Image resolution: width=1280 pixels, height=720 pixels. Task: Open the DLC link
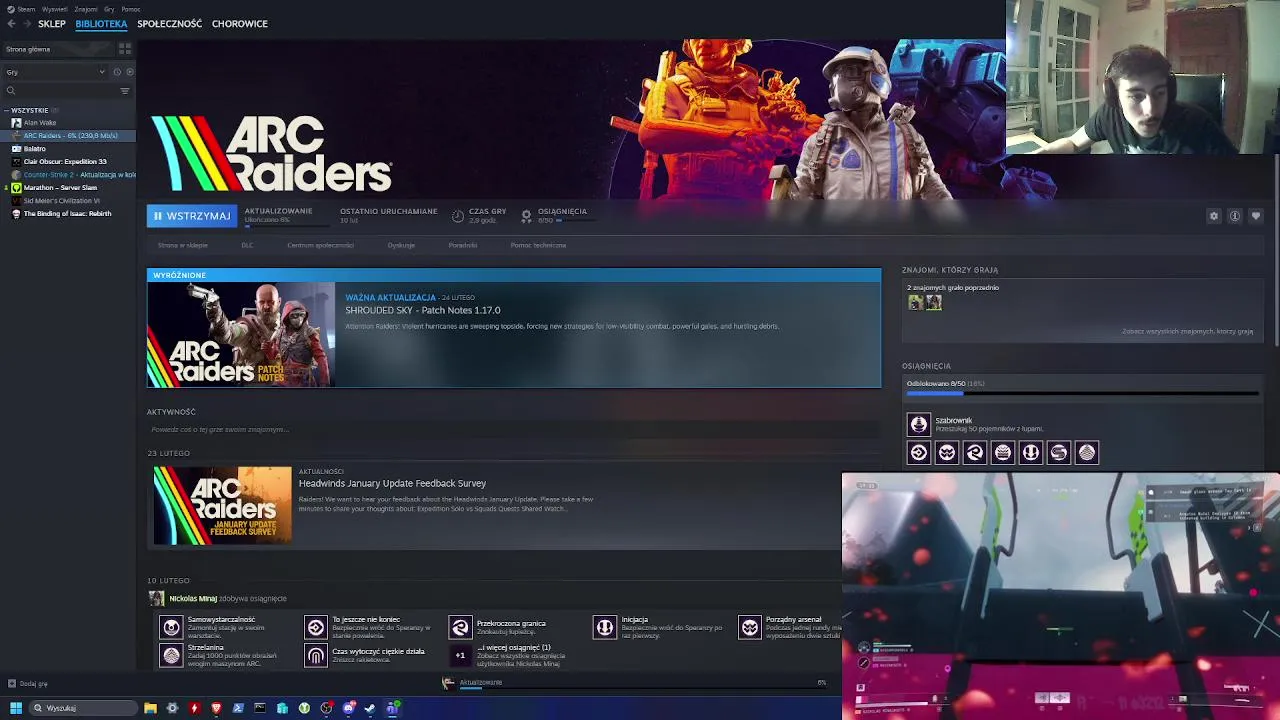pyautogui.click(x=247, y=245)
